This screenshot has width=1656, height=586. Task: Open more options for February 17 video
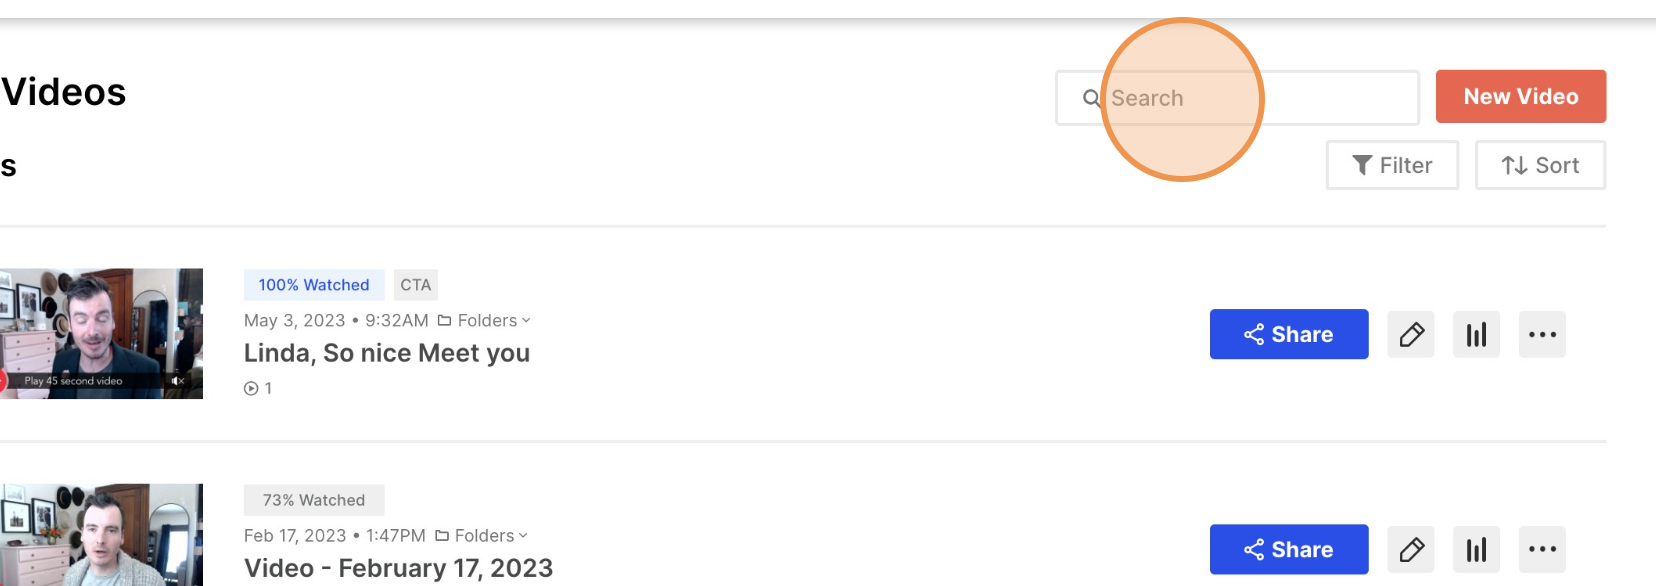pyautogui.click(x=1542, y=549)
